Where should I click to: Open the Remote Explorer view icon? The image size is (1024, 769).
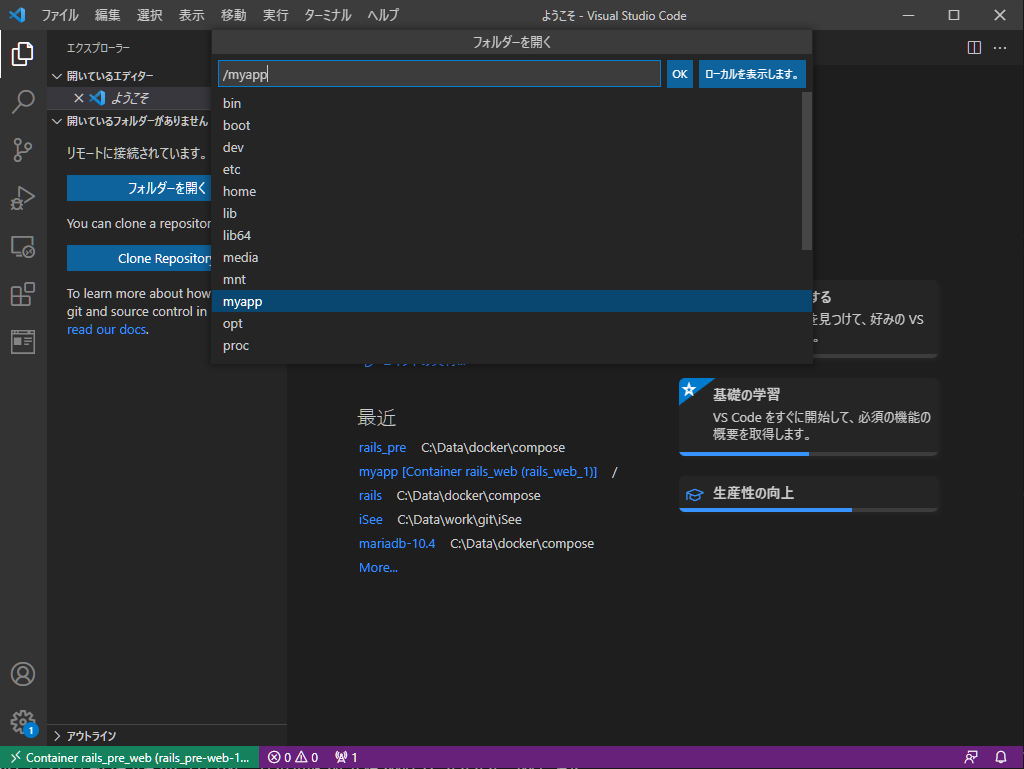click(23, 246)
